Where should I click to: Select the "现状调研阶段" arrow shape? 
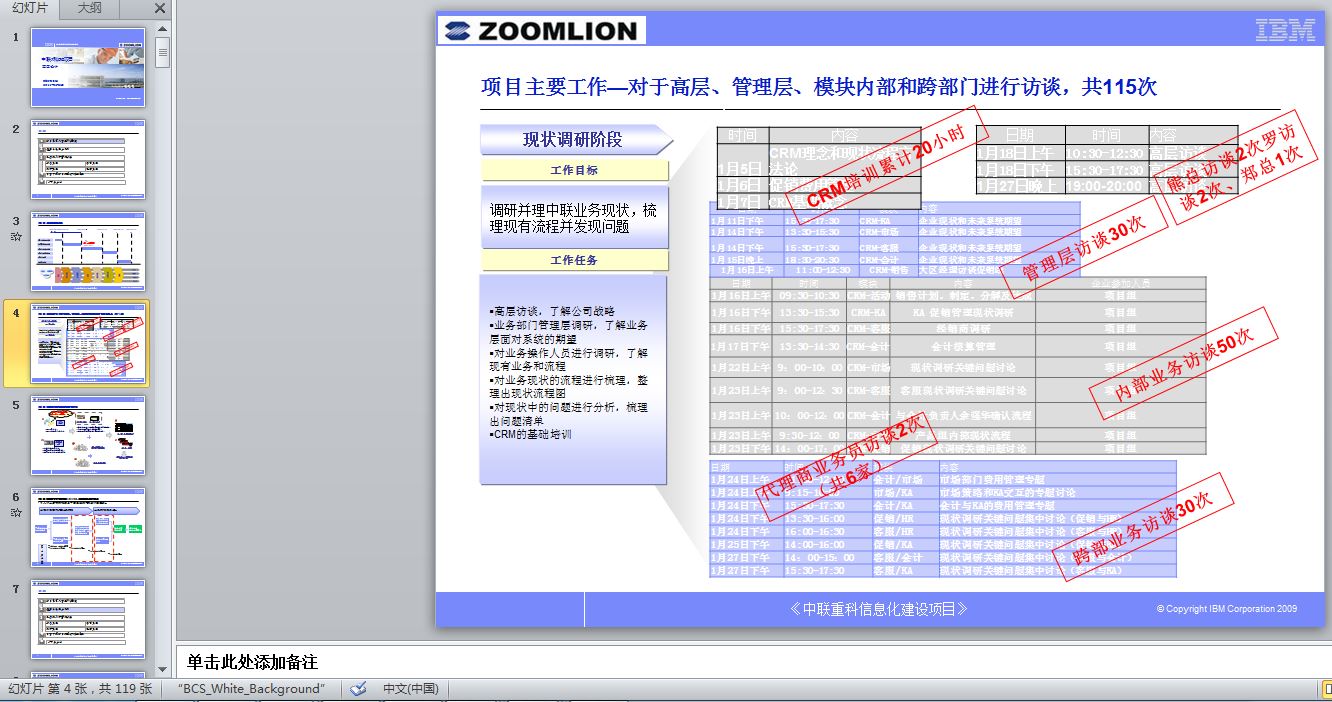click(575, 139)
